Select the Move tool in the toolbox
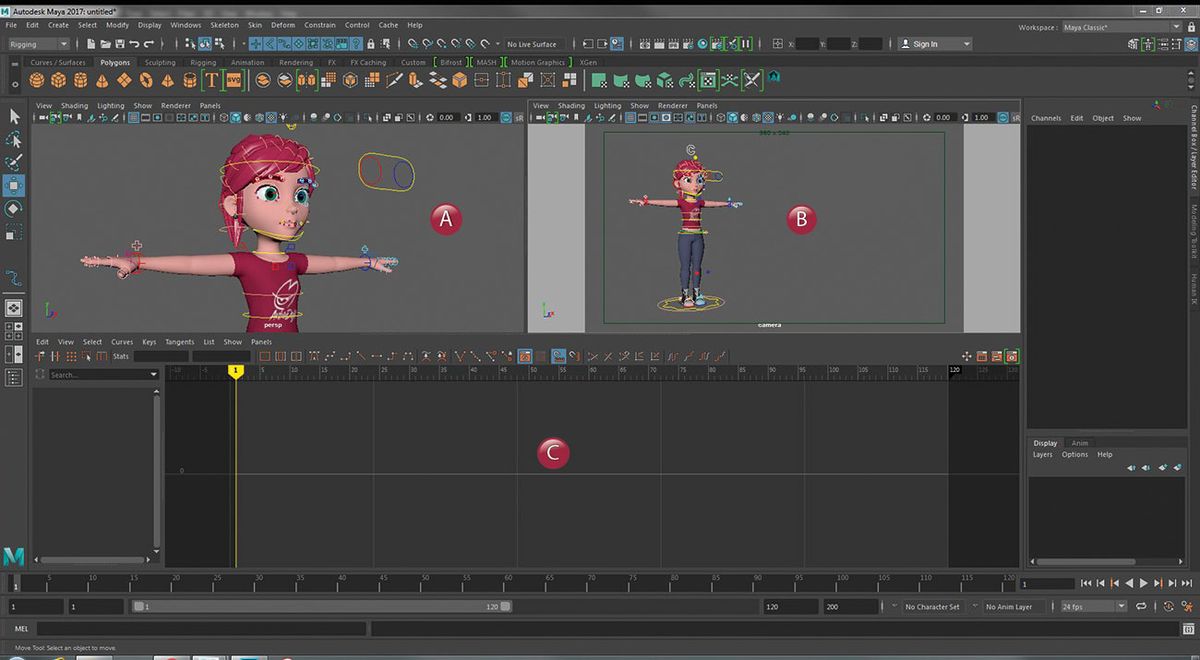 pyautogui.click(x=14, y=185)
